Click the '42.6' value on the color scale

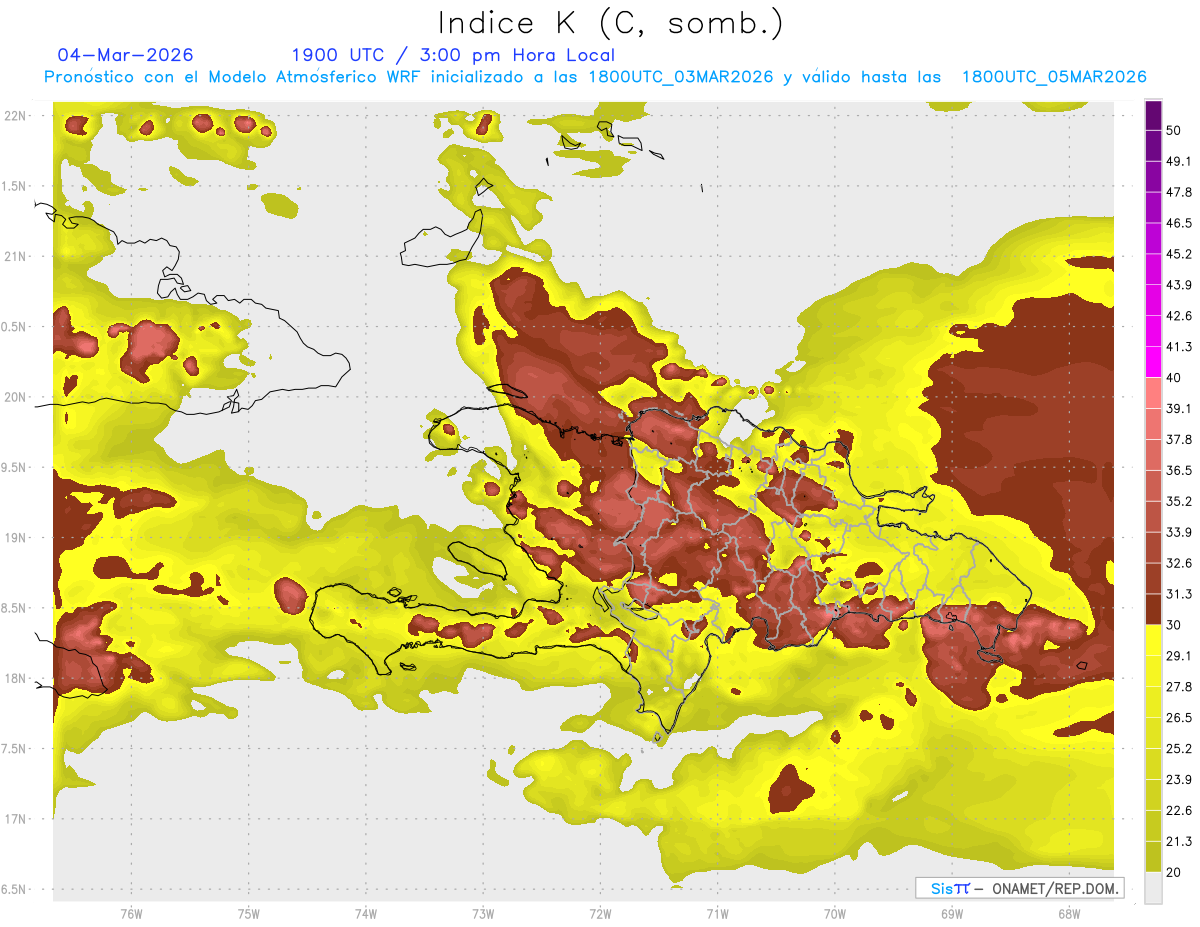click(1179, 316)
